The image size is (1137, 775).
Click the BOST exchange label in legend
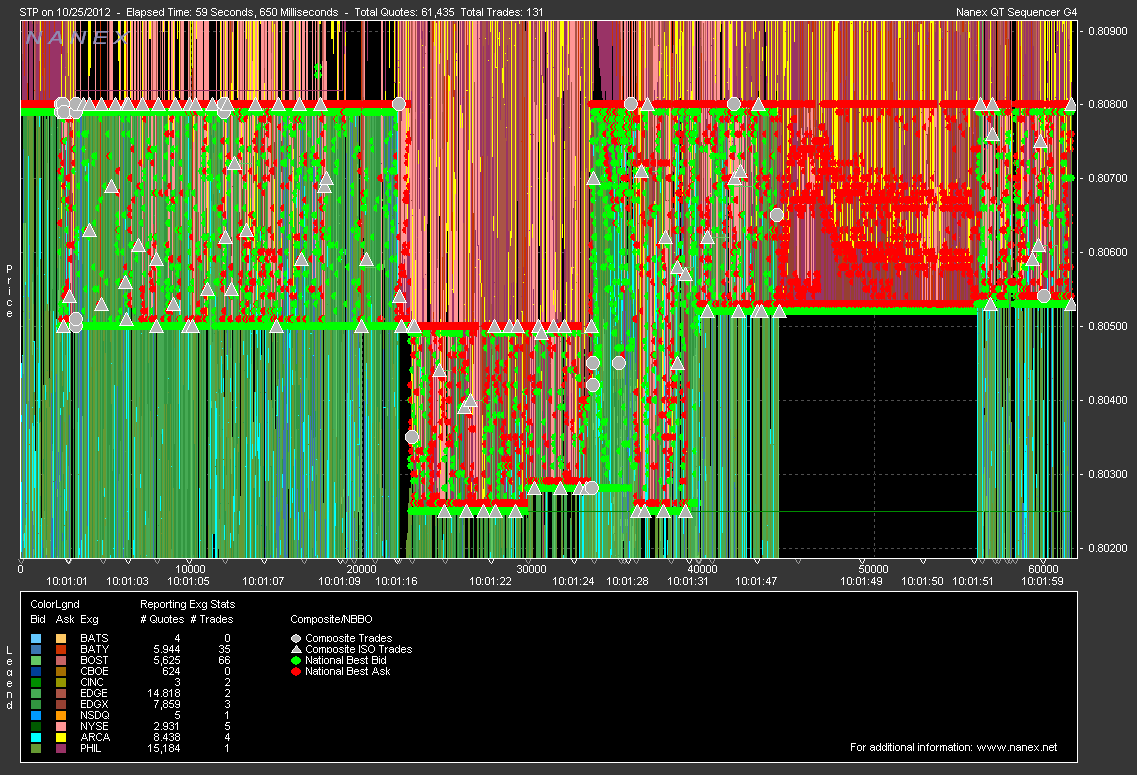coord(94,660)
